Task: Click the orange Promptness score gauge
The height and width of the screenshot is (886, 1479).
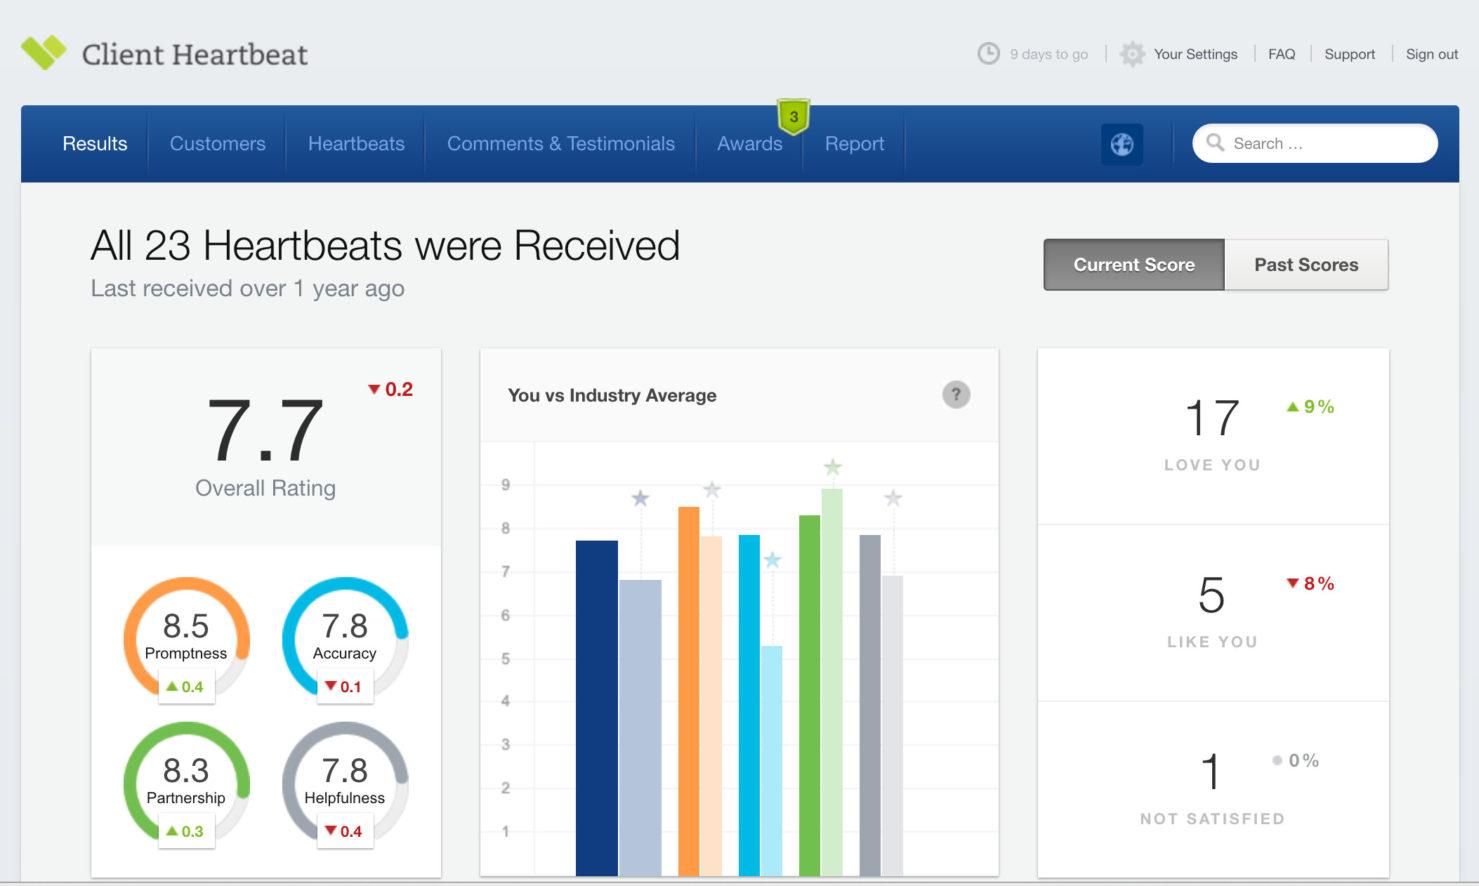Action: [x=186, y=636]
